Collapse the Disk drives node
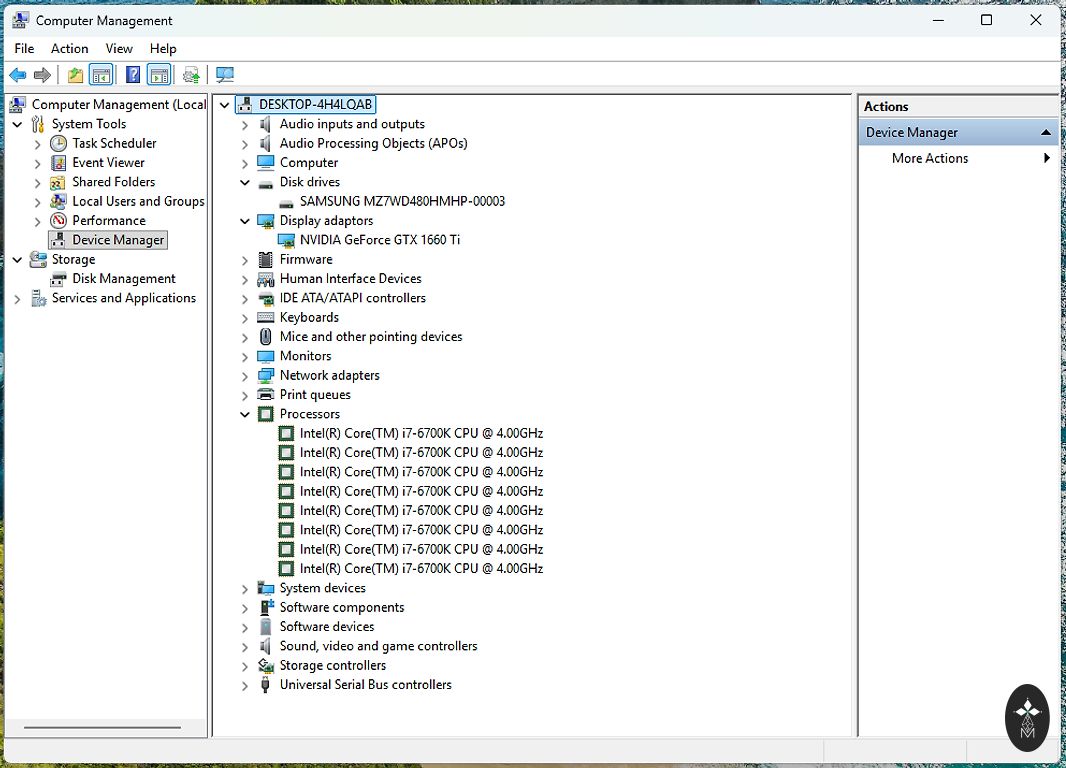 (245, 183)
